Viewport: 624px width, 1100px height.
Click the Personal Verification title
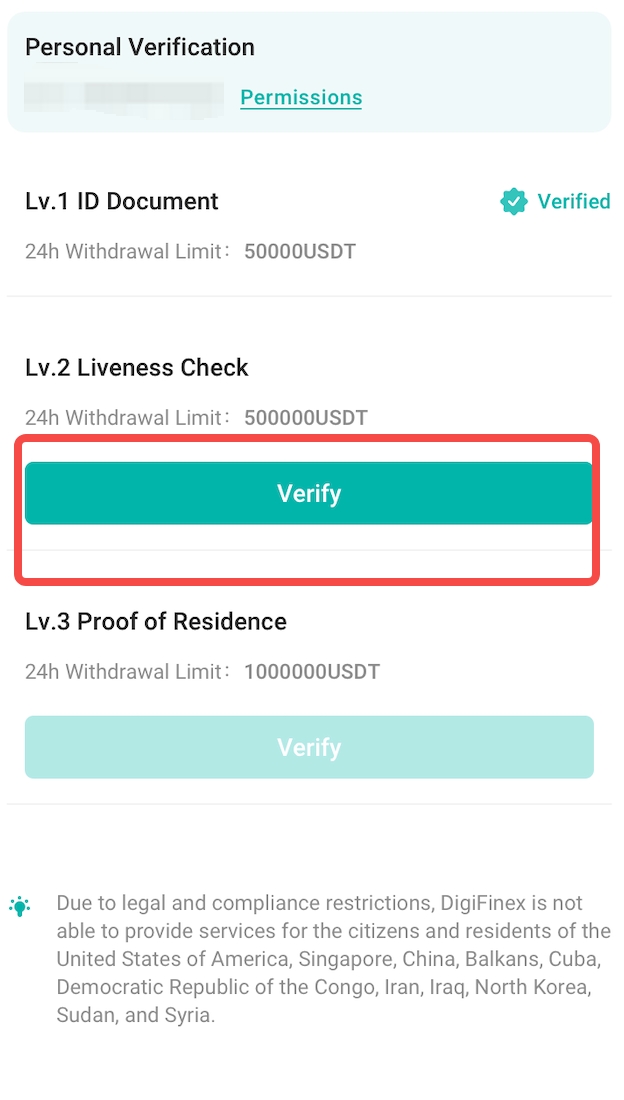click(139, 47)
